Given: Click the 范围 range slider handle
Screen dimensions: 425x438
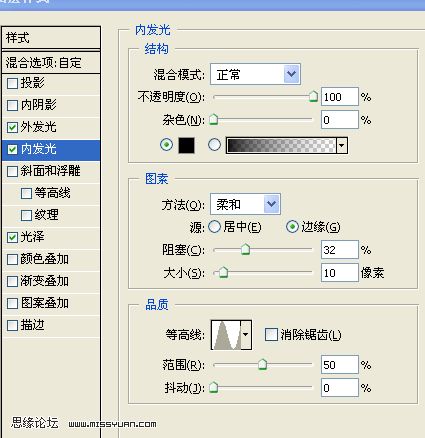Looking at the screenshot, I should point(263,364).
